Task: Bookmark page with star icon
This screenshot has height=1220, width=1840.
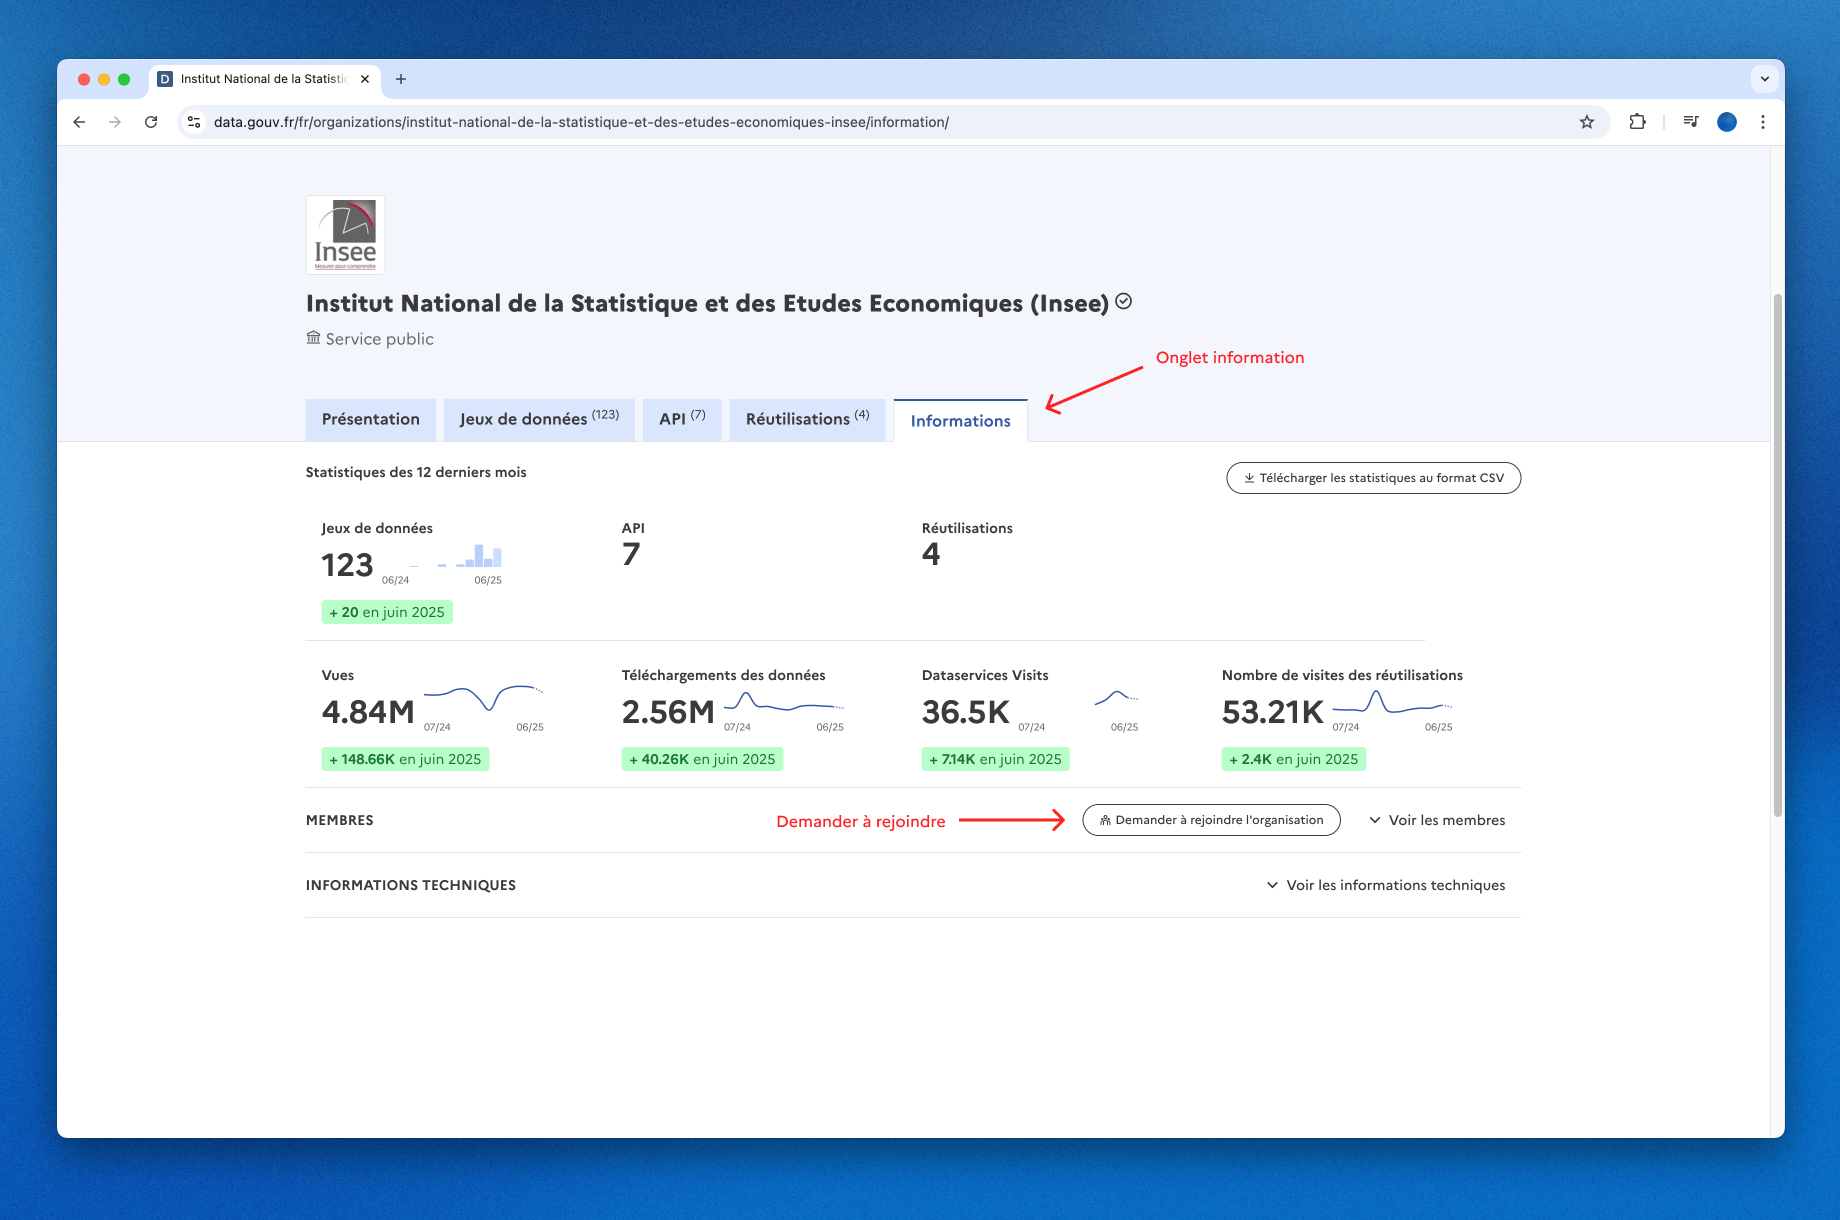Action: pos(1587,122)
